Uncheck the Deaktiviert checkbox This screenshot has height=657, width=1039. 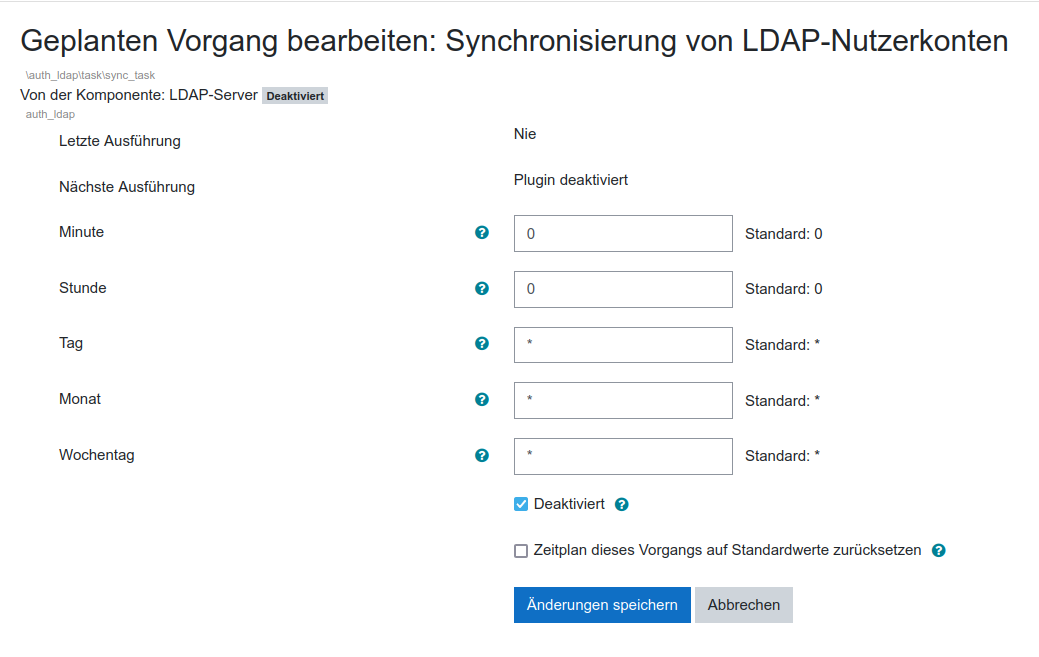coord(521,504)
